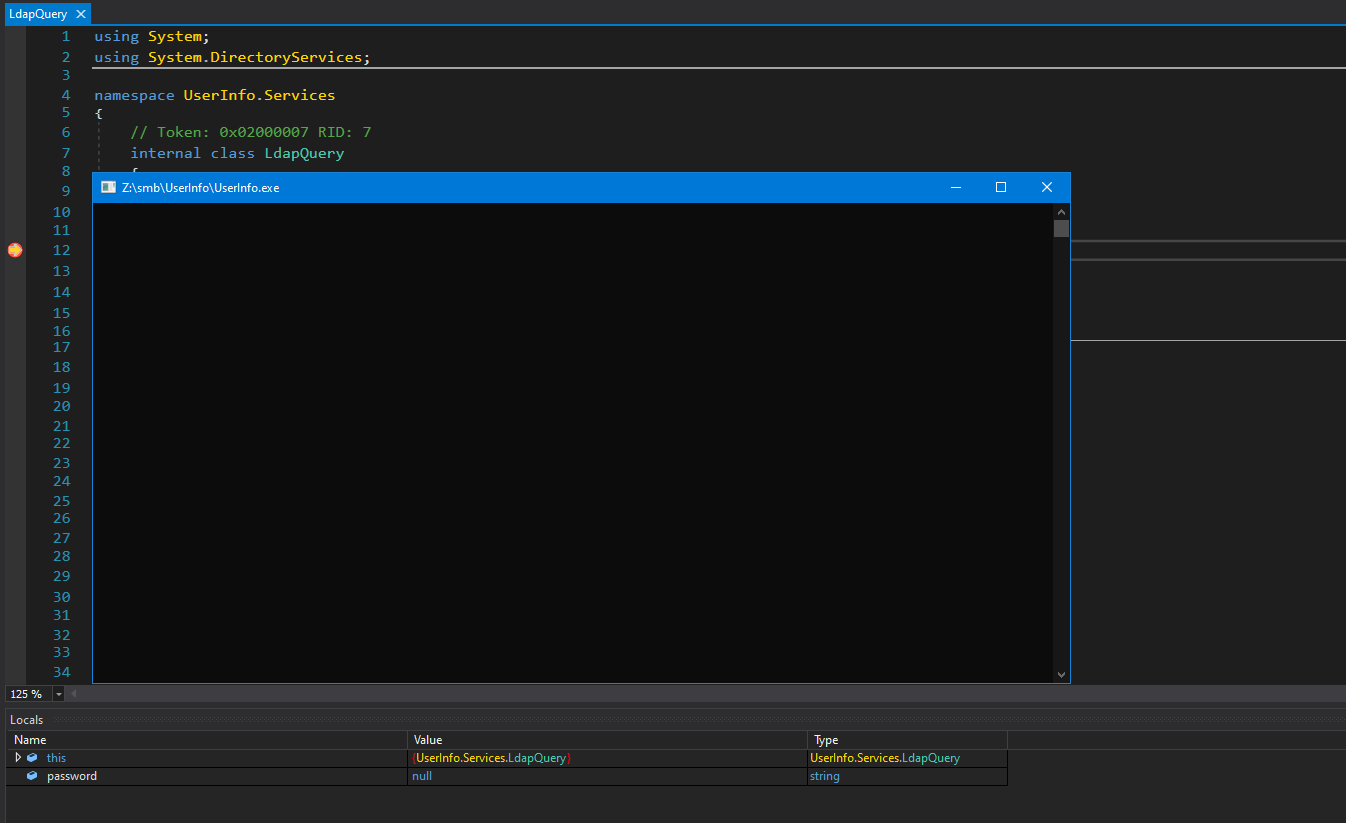The height and width of the screenshot is (823, 1346).
Task: Minimize the UserInfo.exe console window
Action: 956,187
